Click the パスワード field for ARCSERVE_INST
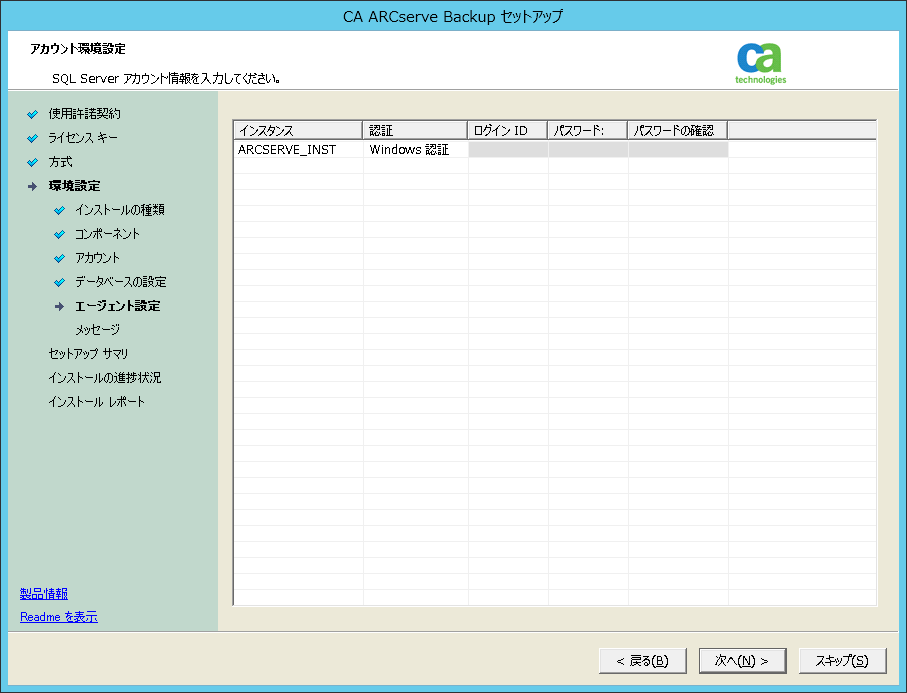907x693 pixels. [x=588, y=149]
